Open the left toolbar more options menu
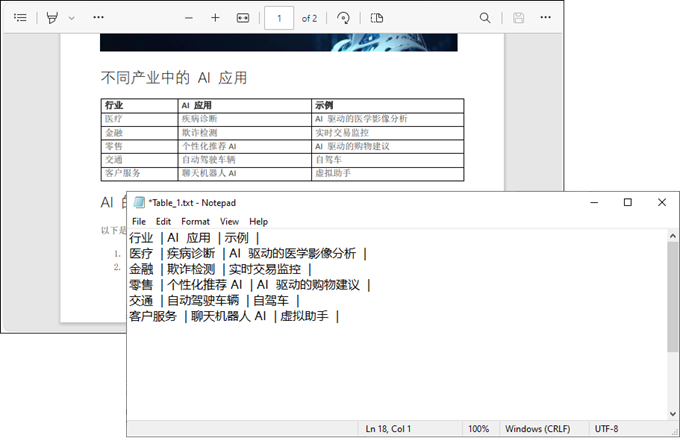The width and height of the screenshot is (680, 438). pos(98,18)
